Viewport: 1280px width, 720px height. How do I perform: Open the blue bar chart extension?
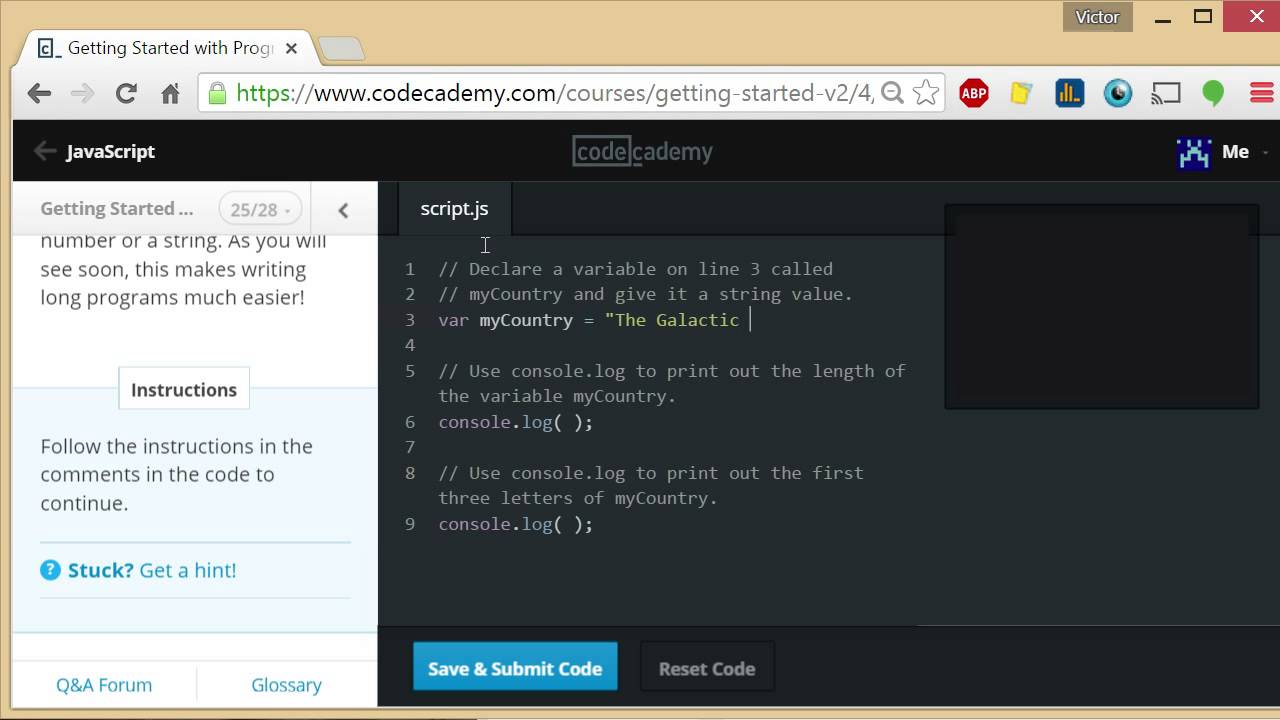pyautogui.click(x=1069, y=94)
